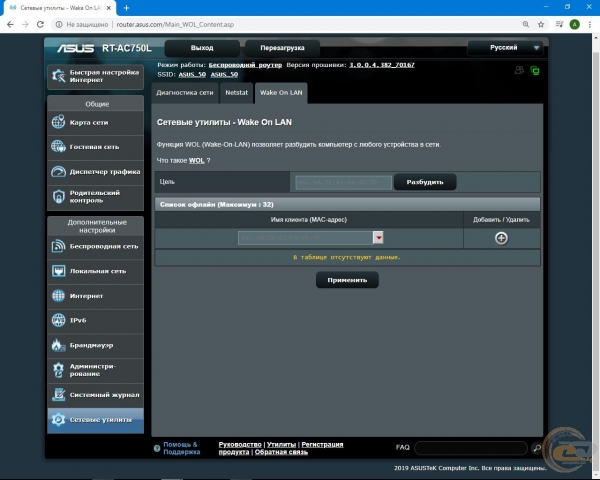Click the Применить button
Image resolution: width=600 pixels, height=480 pixels.
pyautogui.click(x=347, y=281)
